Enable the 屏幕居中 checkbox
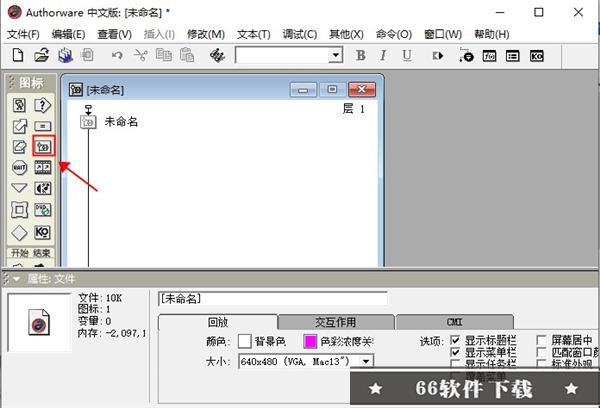The height and width of the screenshot is (408, 600). (541, 340)
